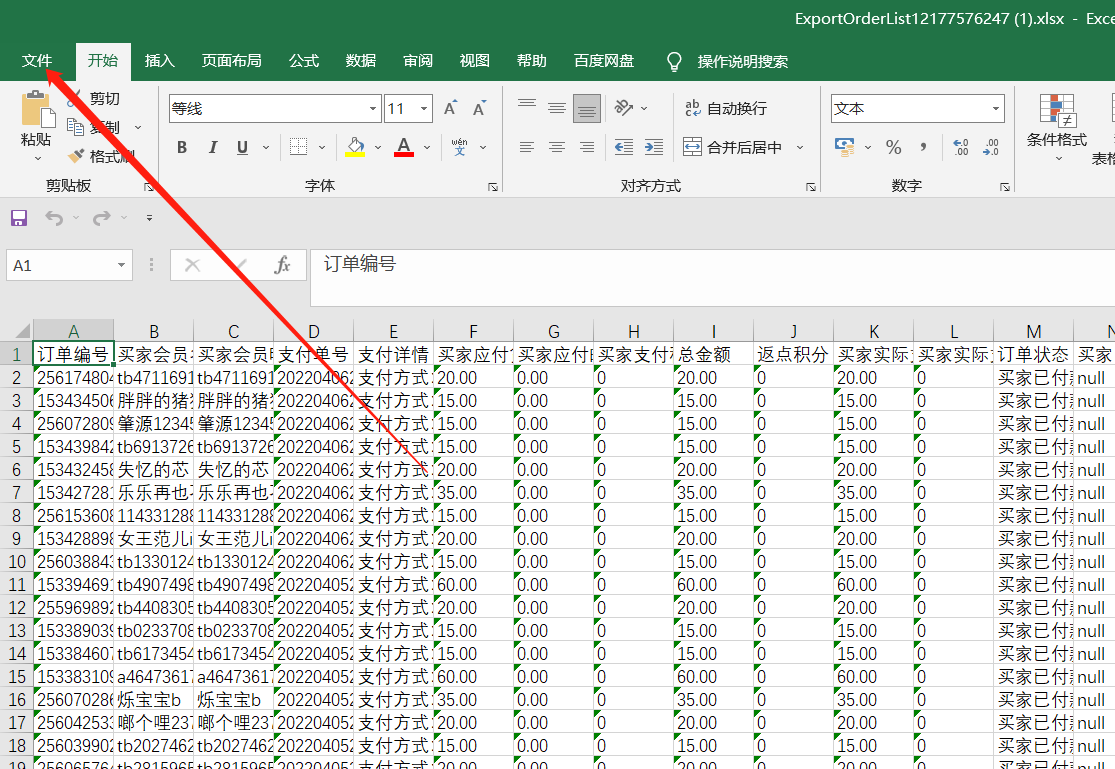The height and width of the screenshot is (769, 1115).
Task: Apply the yellow fill color swatch
Action: (355, 148)
